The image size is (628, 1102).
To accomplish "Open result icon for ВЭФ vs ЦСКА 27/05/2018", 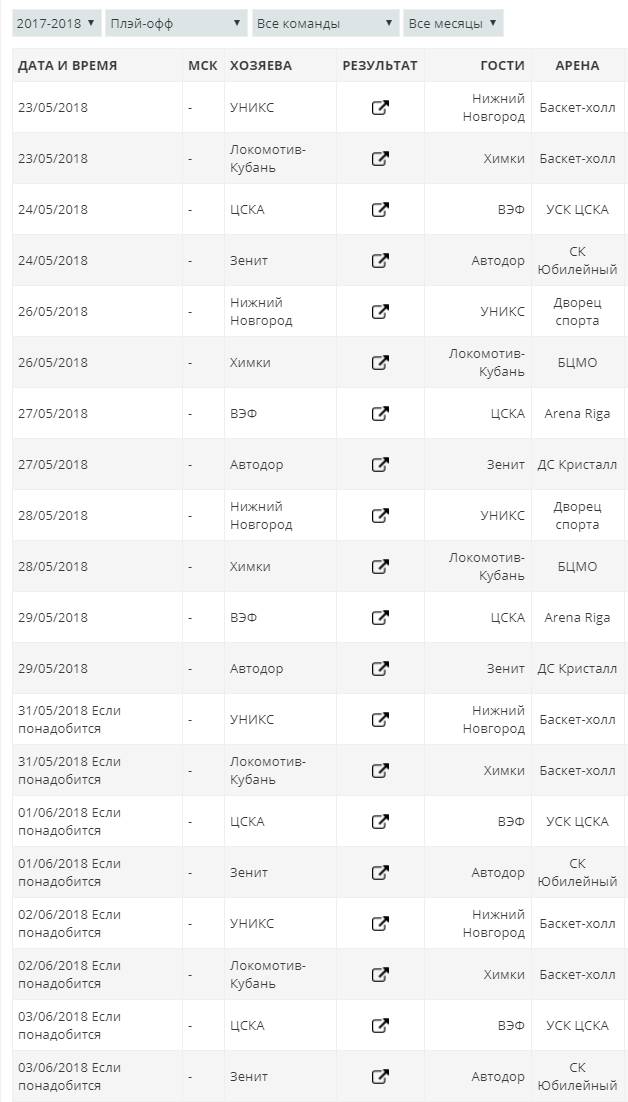I will click(380, 414).
